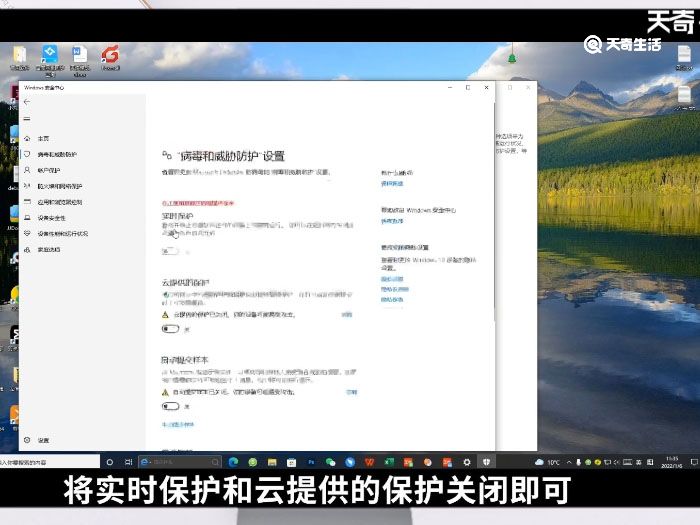Click Windows Security shield on taskbar
Screen dimensions: 700x525
(x=486, y=462)
